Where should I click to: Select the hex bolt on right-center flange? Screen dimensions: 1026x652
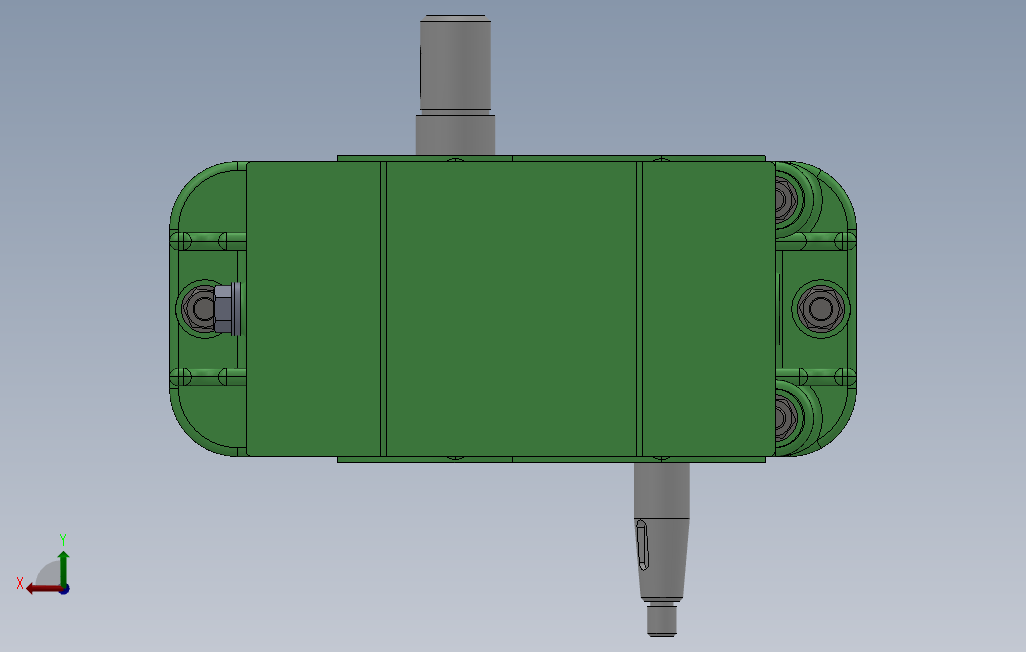[x=821, y=308]
